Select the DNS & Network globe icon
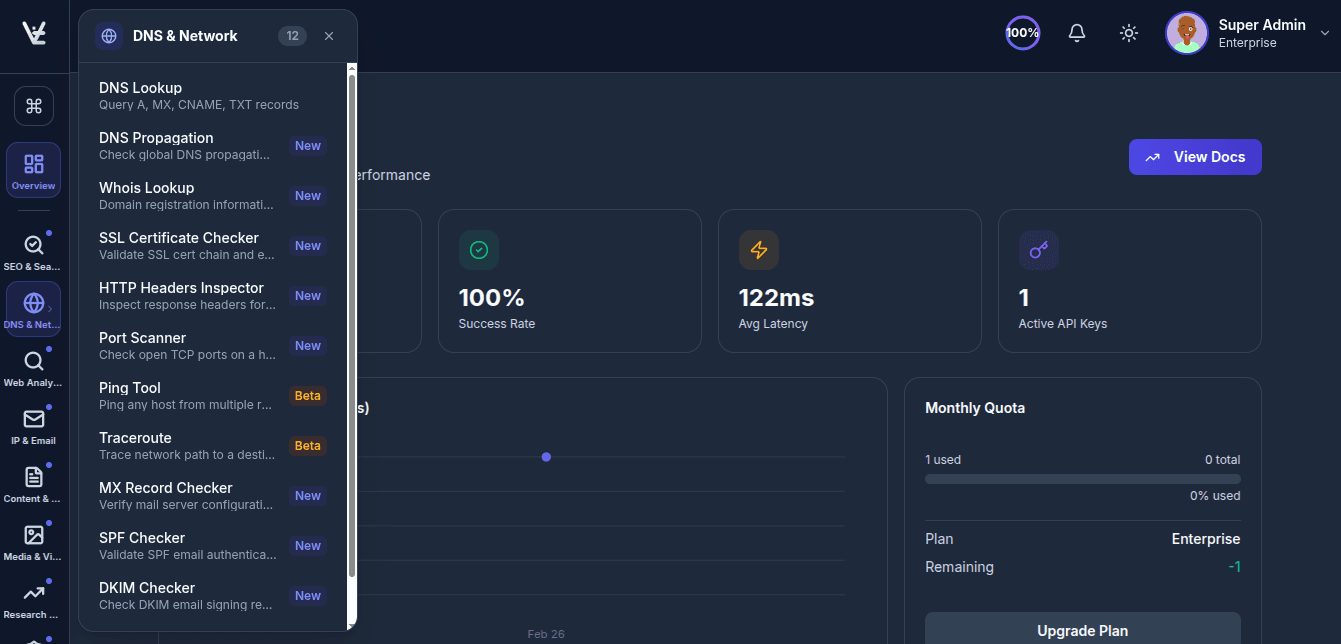Viewport: 1341px width, 644px height. click(33, 302)
